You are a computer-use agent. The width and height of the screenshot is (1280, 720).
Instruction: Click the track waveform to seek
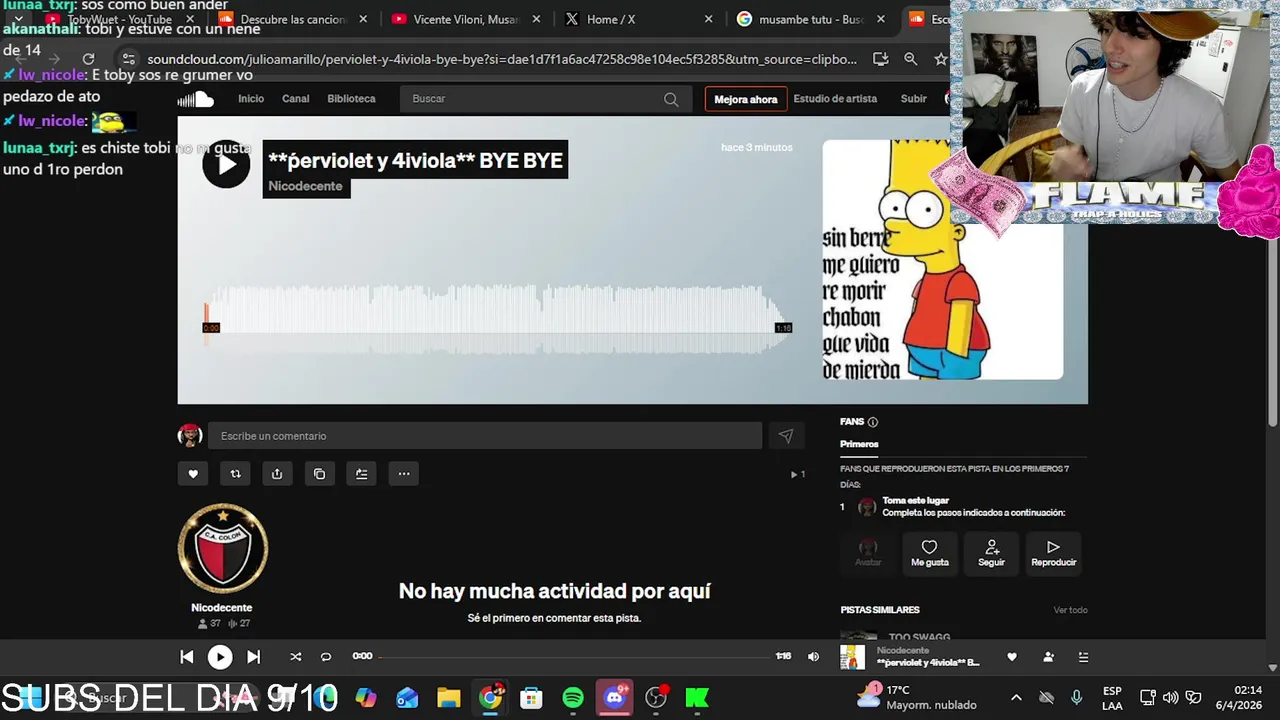497,320
